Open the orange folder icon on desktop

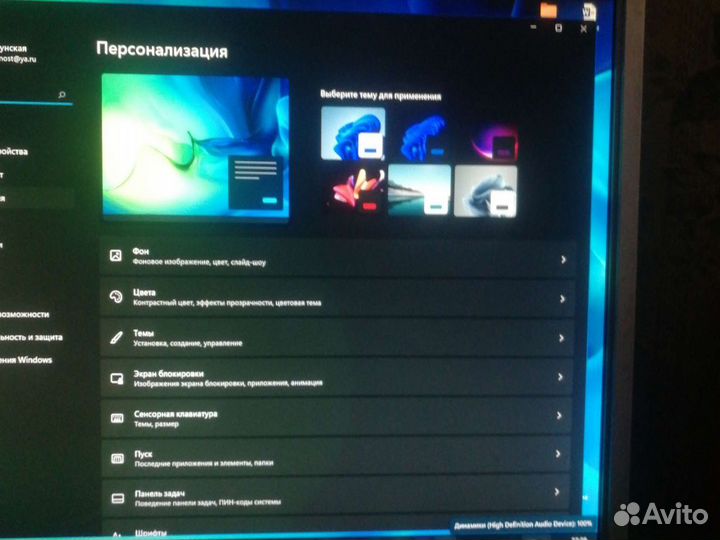(548, 10)
